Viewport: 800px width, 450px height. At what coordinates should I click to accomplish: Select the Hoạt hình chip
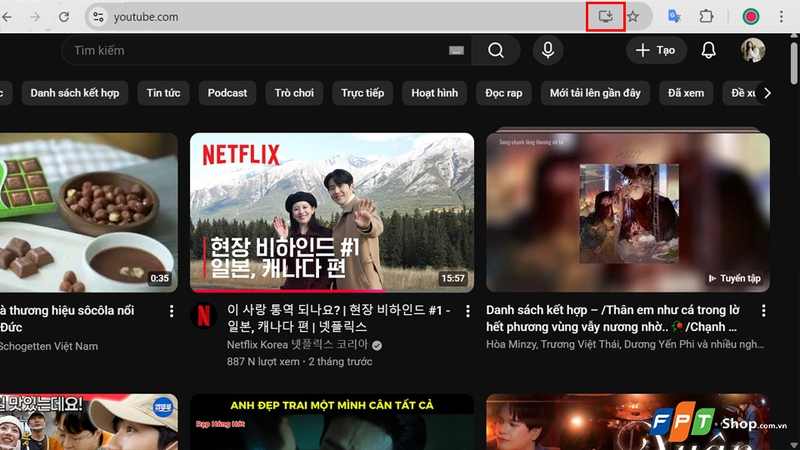[x=434, y=93]
